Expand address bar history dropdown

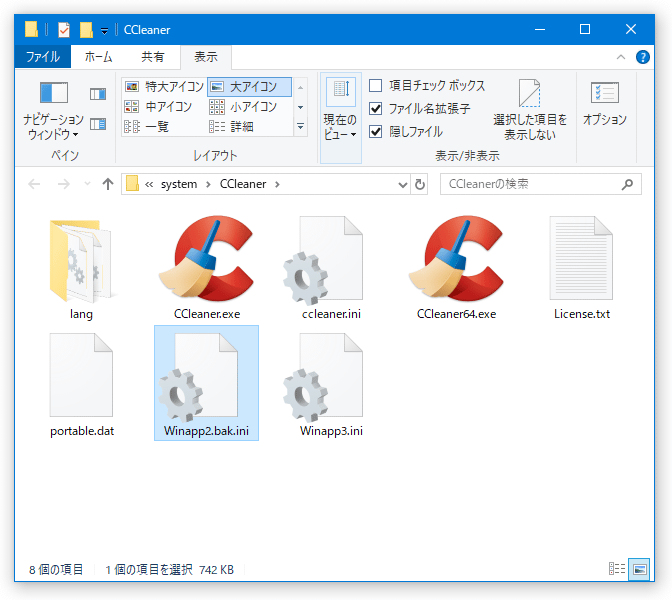tap(402, 185)
